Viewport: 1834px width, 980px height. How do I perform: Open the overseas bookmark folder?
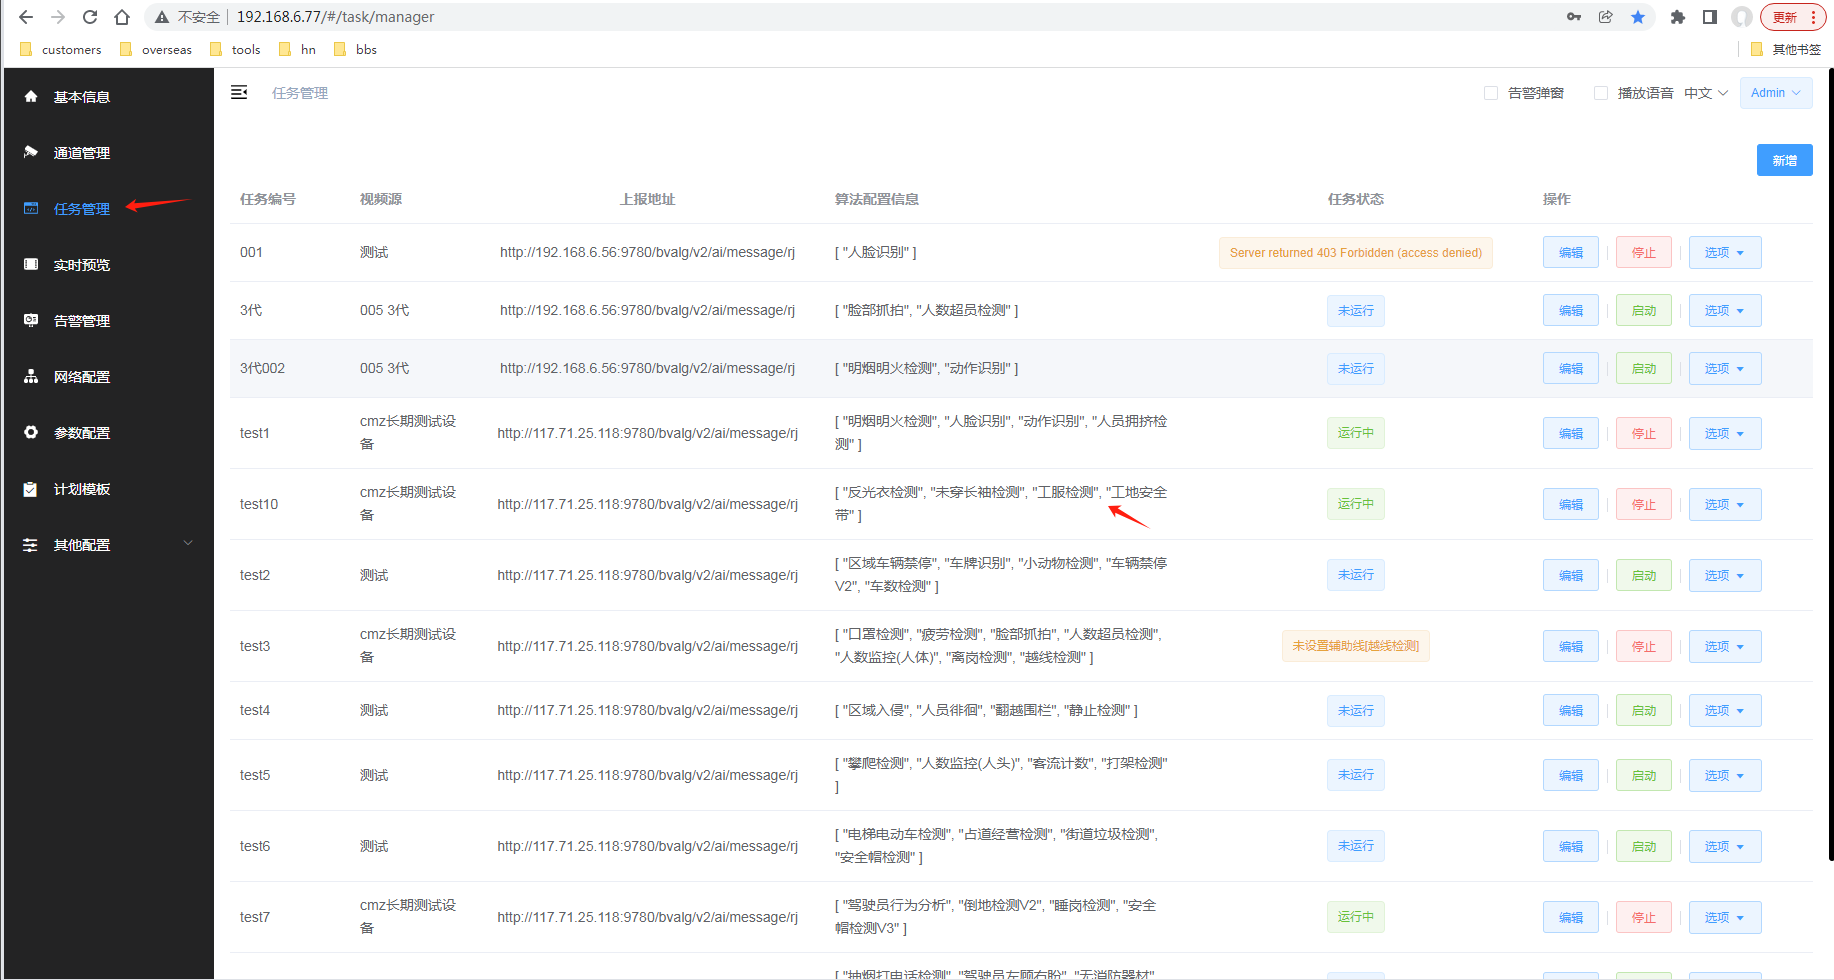(156, 49)
